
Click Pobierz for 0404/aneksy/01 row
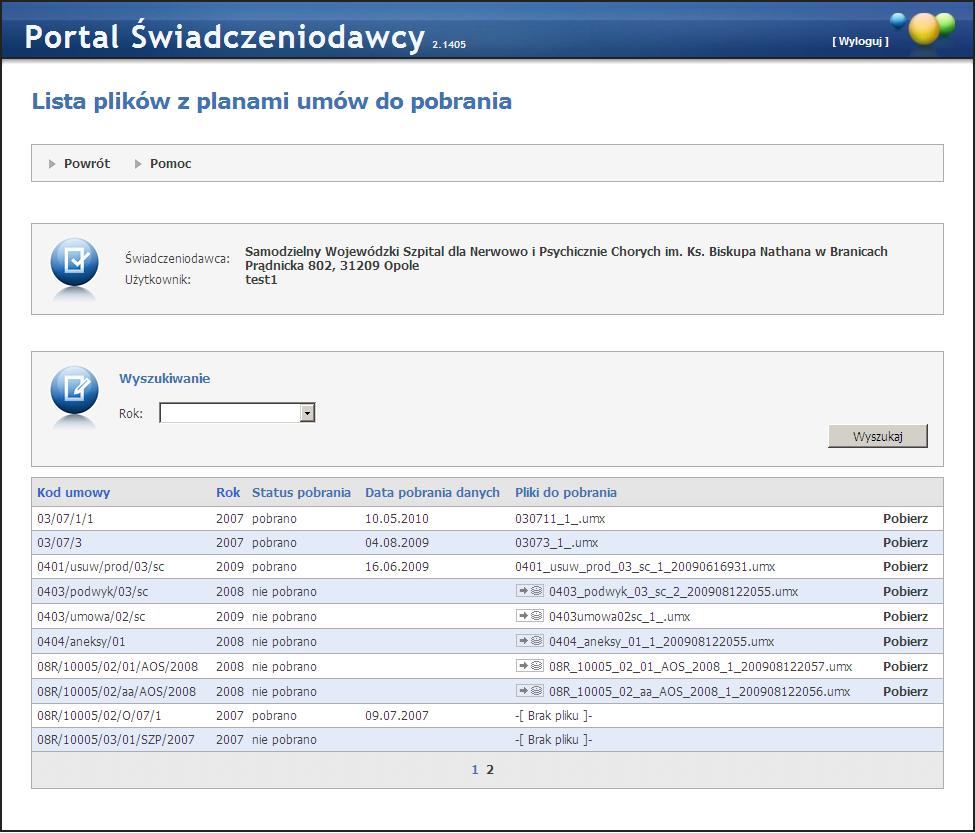point(905,642)
